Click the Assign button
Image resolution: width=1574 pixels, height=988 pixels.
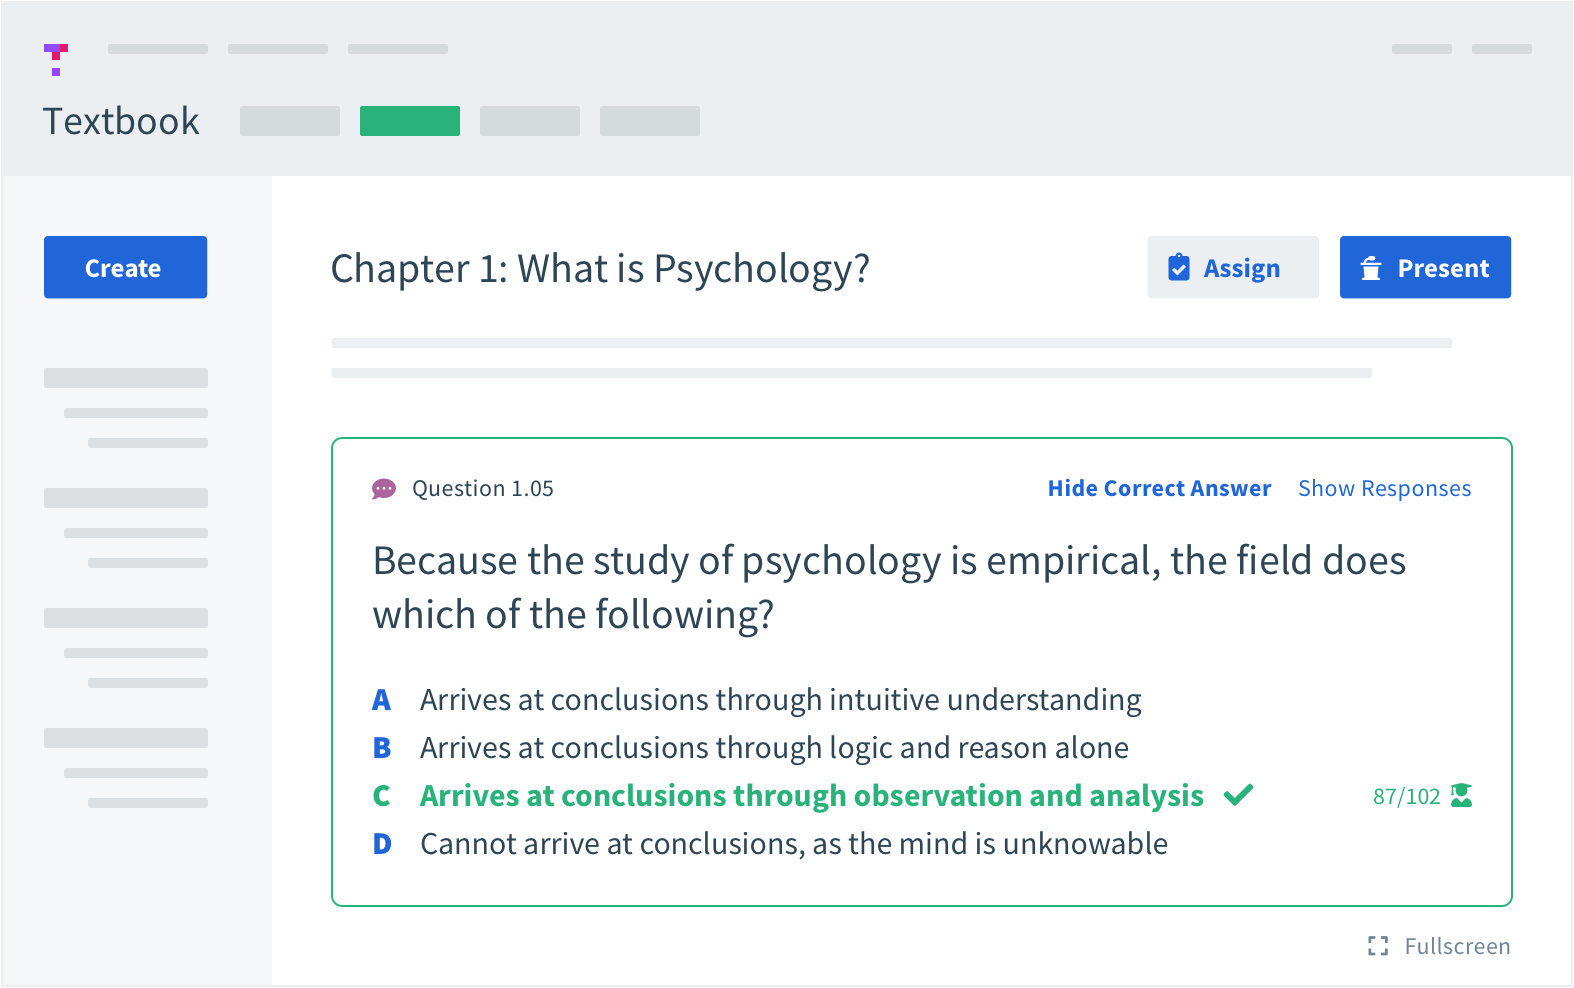tap(1233, 267)
